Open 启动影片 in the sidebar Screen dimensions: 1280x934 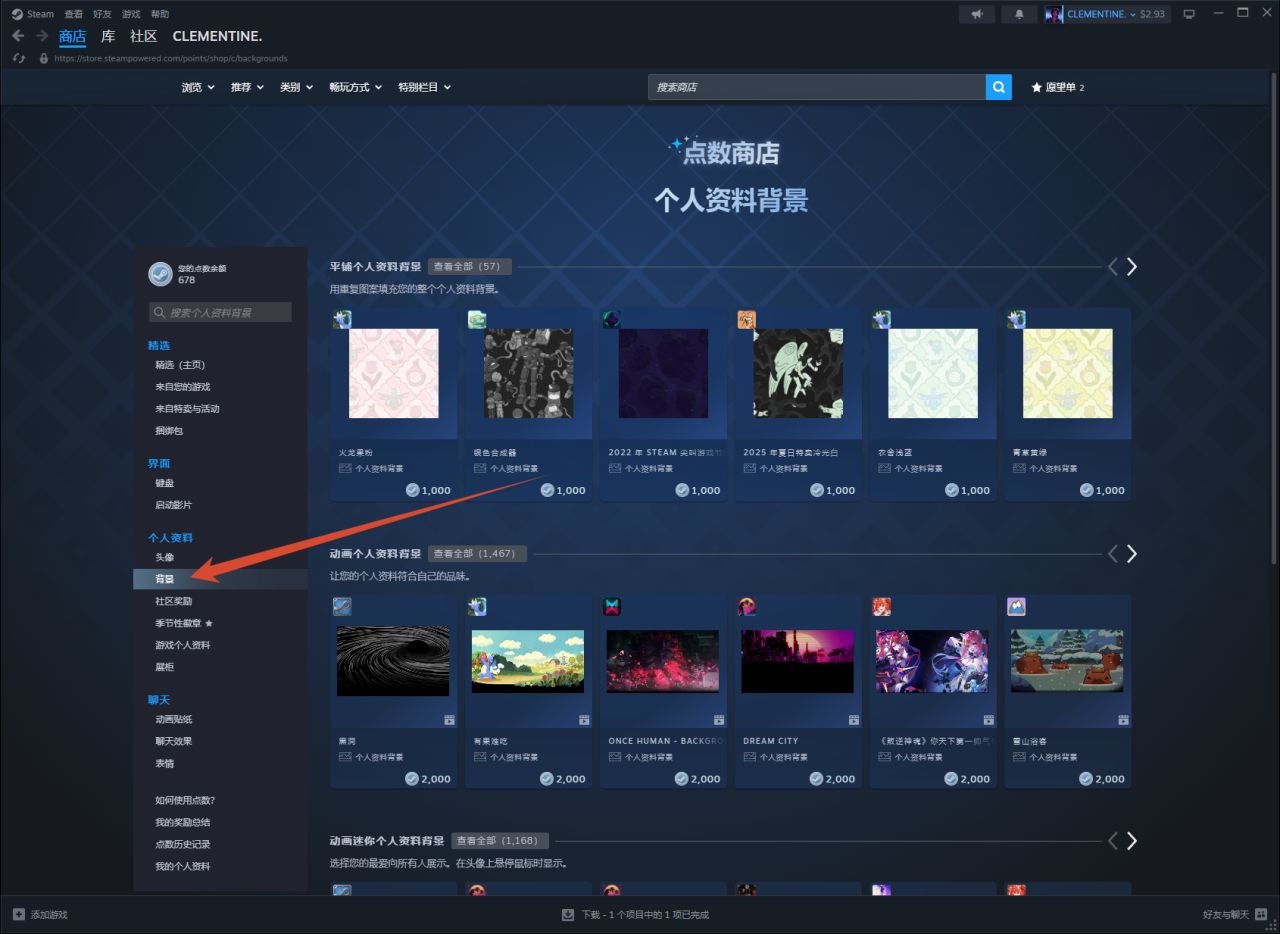[x=174, y=505]
